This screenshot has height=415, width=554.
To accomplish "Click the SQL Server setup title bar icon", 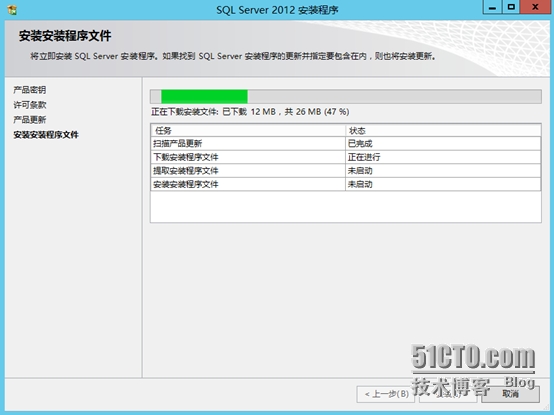I will (12, 10).
